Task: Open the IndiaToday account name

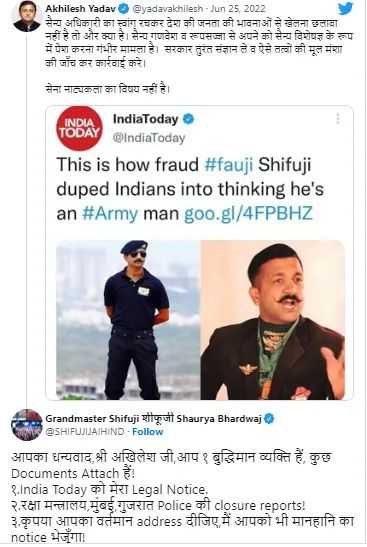Action: pos(145,119)
